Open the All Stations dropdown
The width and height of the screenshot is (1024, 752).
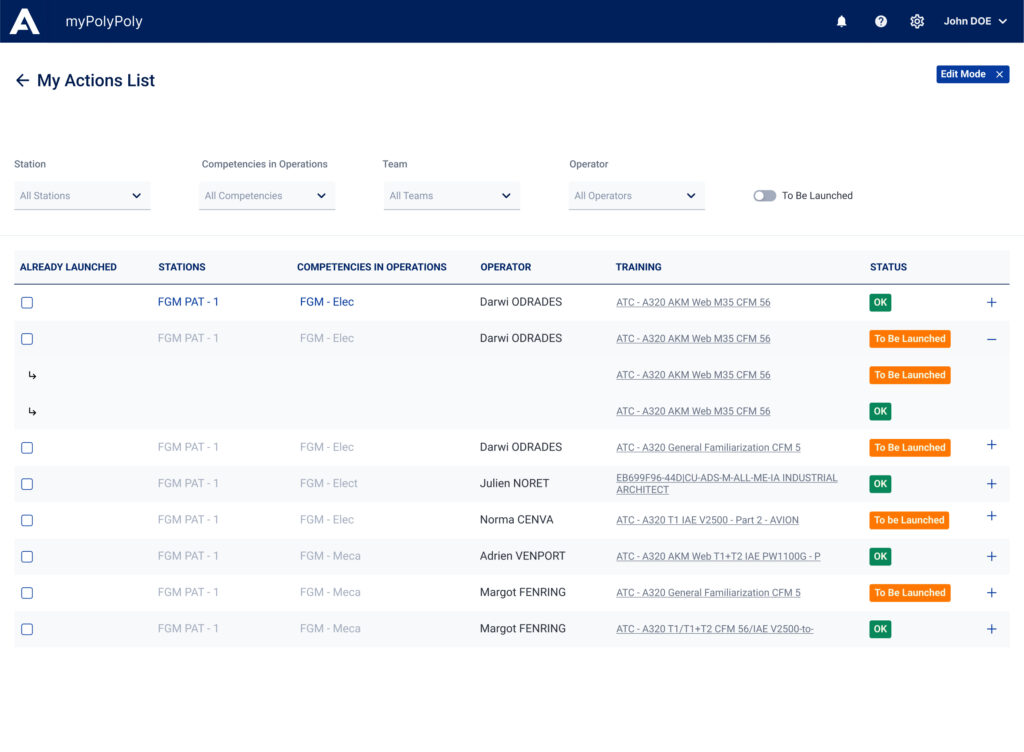click(x=82, y=196)
